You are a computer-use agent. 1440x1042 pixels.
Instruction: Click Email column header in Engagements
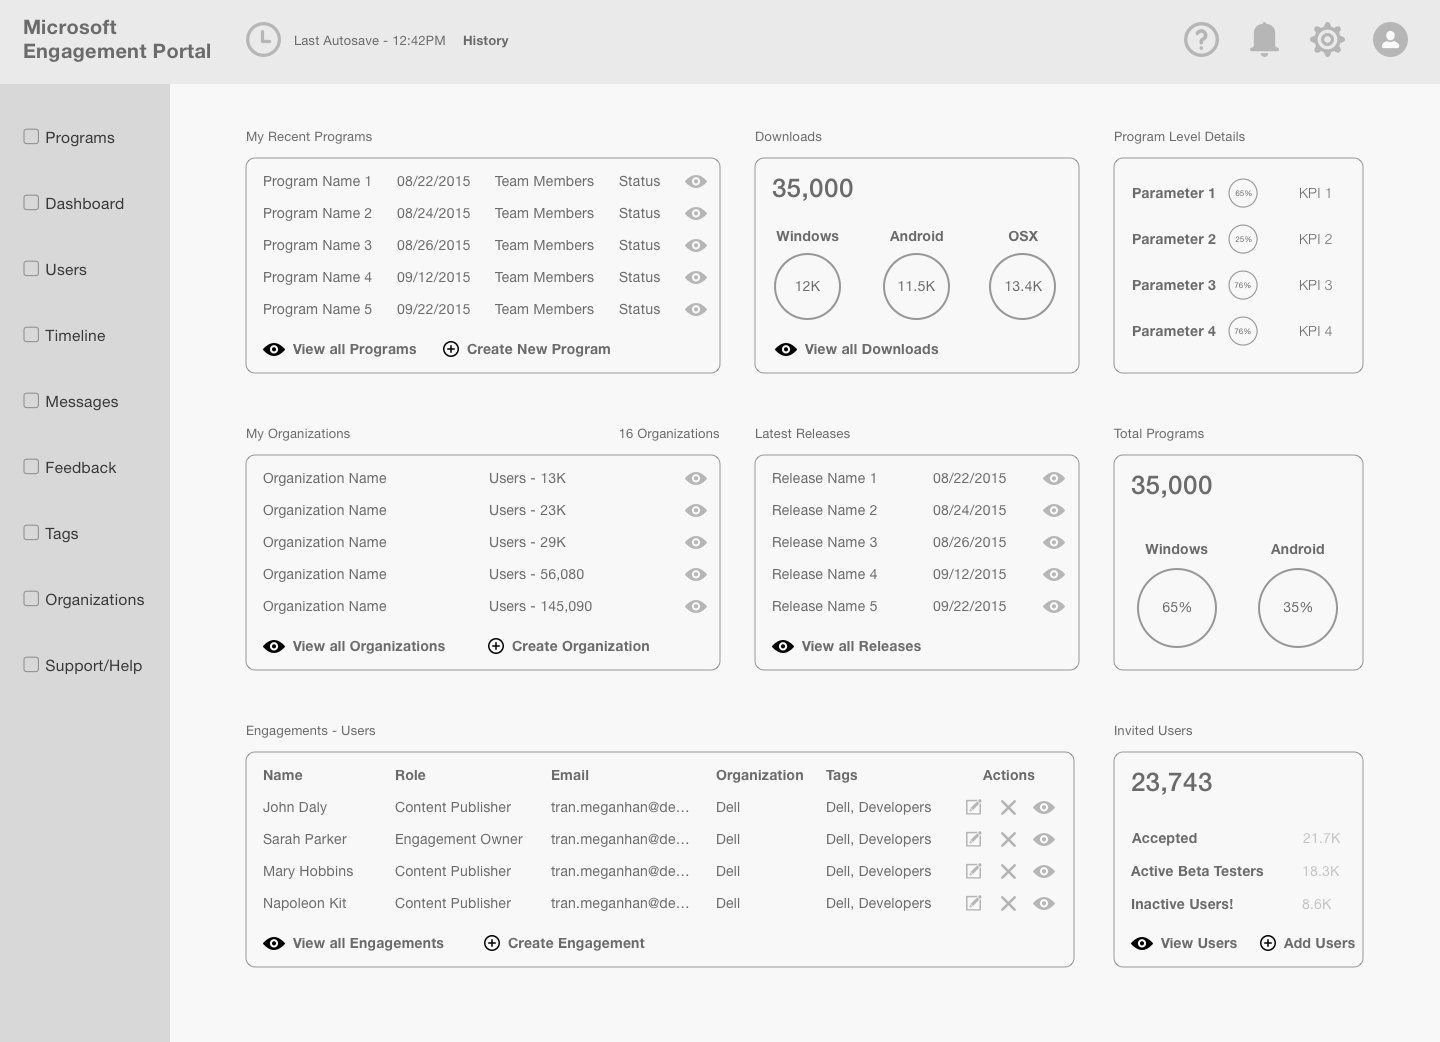point(570,775)
